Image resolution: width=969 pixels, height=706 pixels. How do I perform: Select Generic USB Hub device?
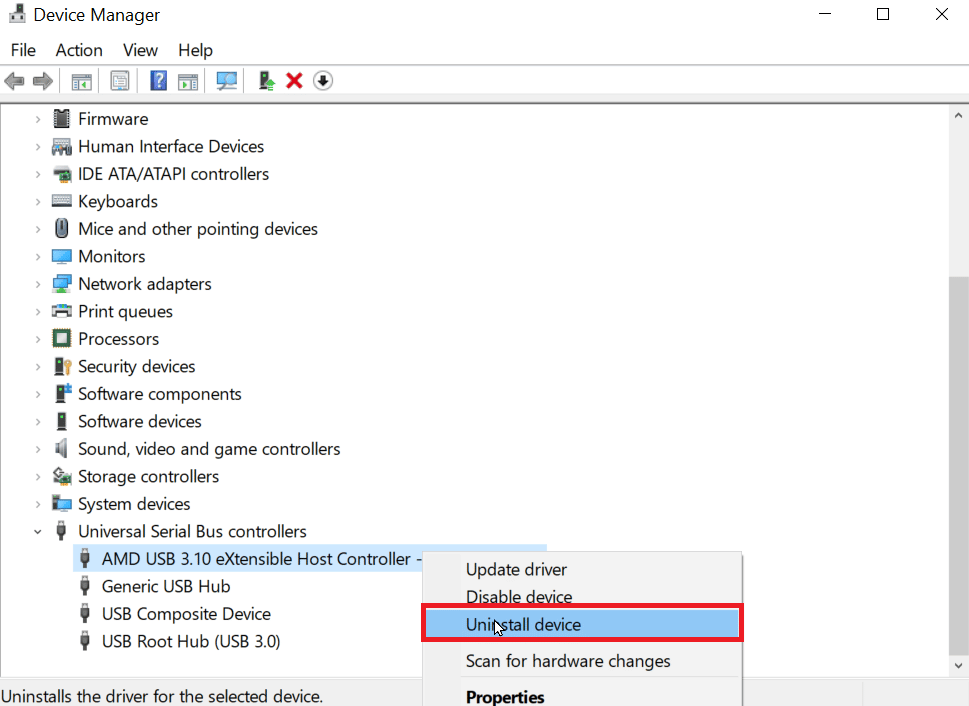(166, 586)
